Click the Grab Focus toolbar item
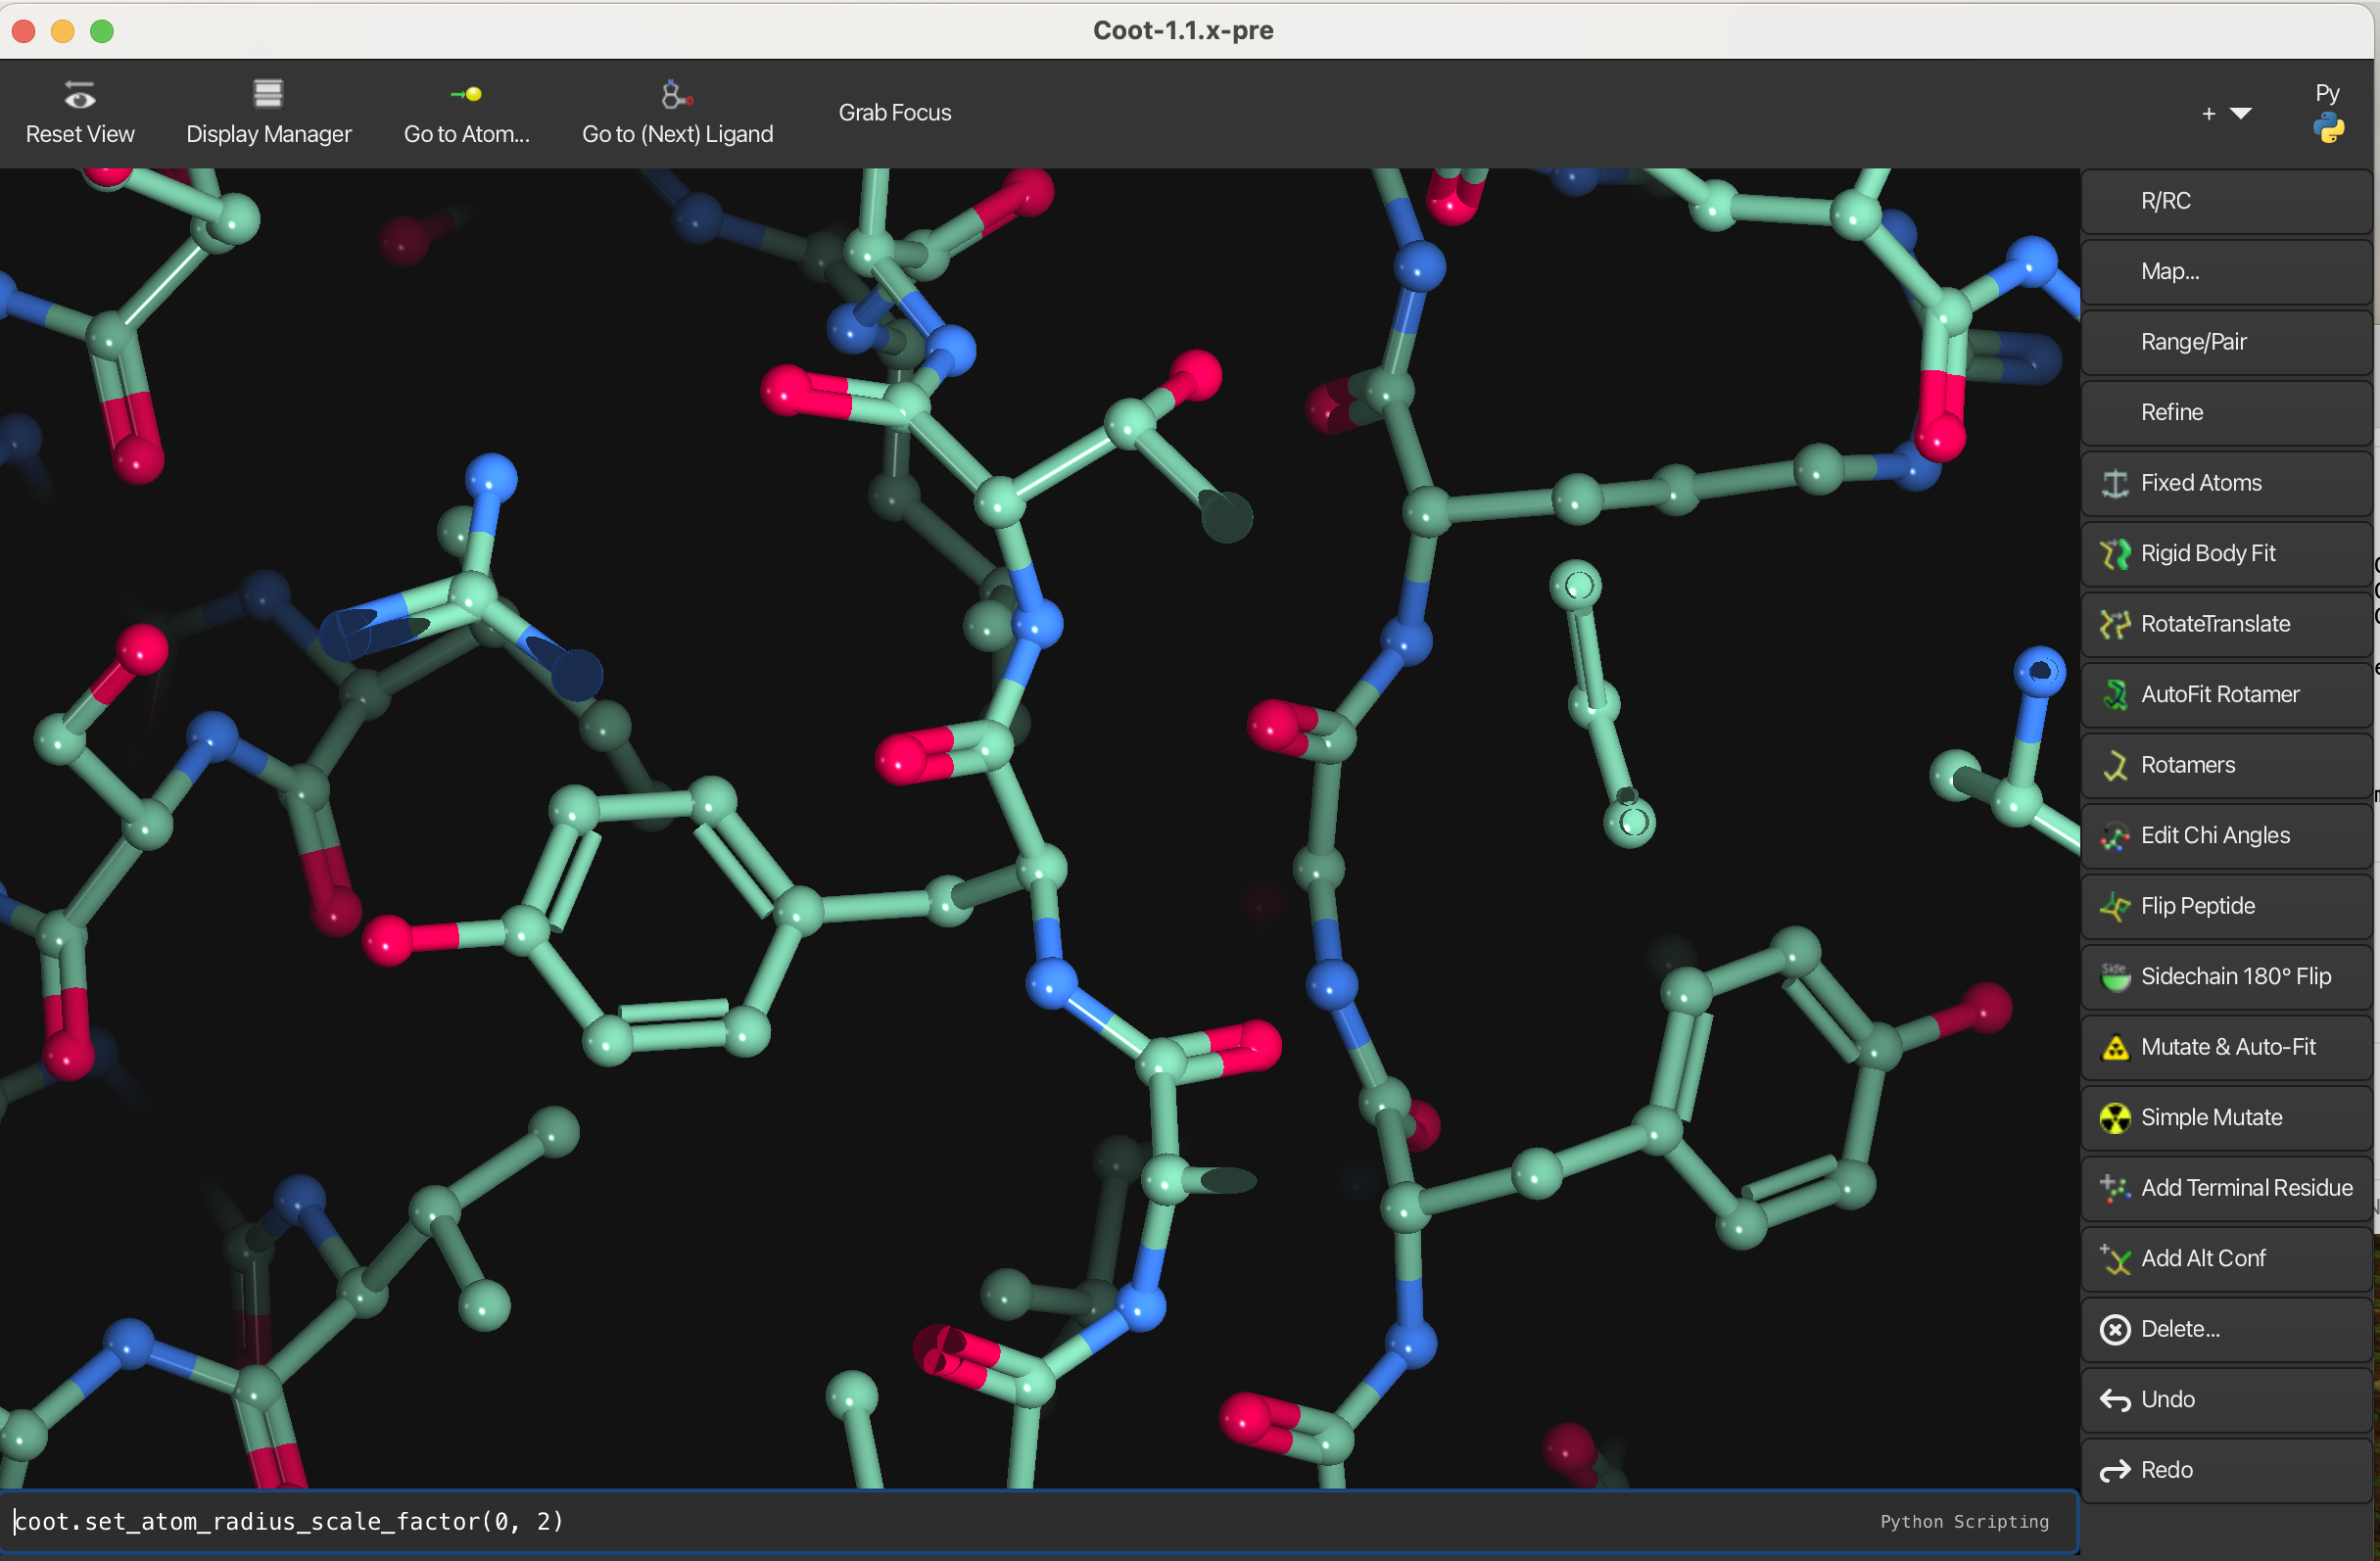Image resolution: width=2380 pixels, height=1561 pixels. [x=894, y=112]
